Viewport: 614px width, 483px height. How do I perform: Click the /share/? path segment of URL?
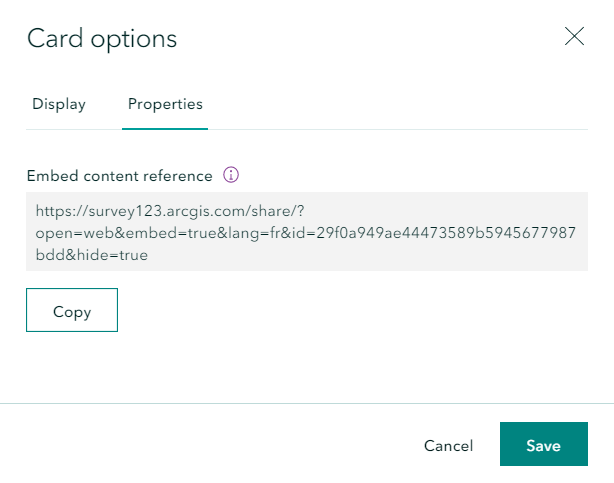(281, 211)
